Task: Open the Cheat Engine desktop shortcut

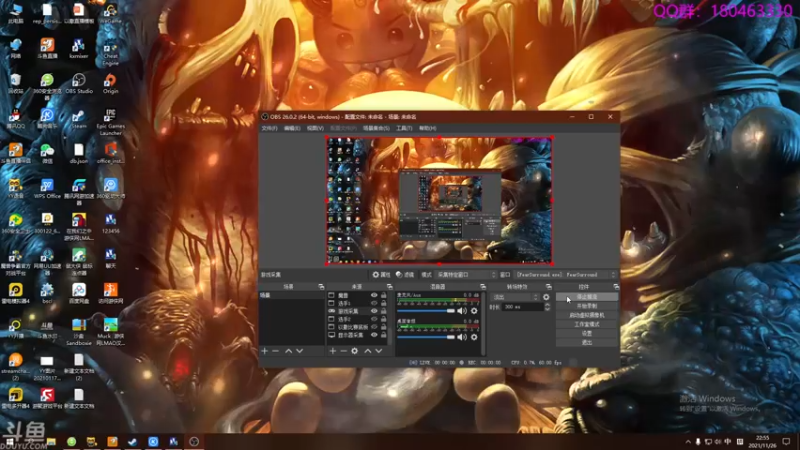Action: [110, 53]
